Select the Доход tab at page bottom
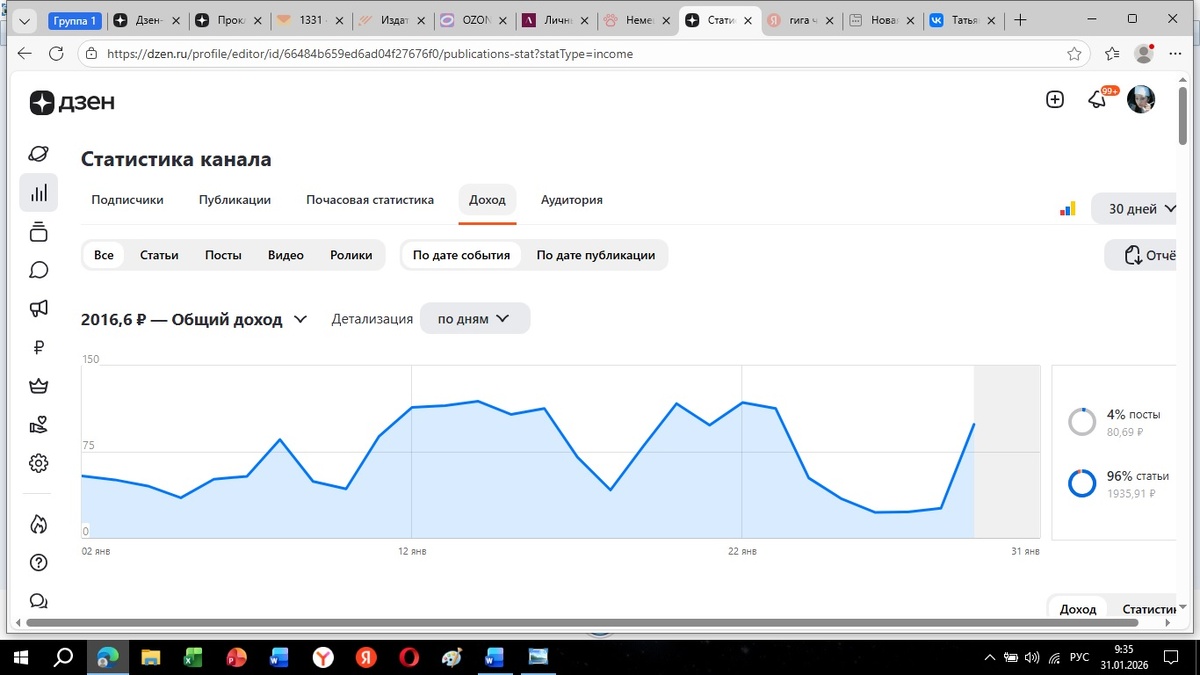The image size is (1200, 675). pos(1078,609)
